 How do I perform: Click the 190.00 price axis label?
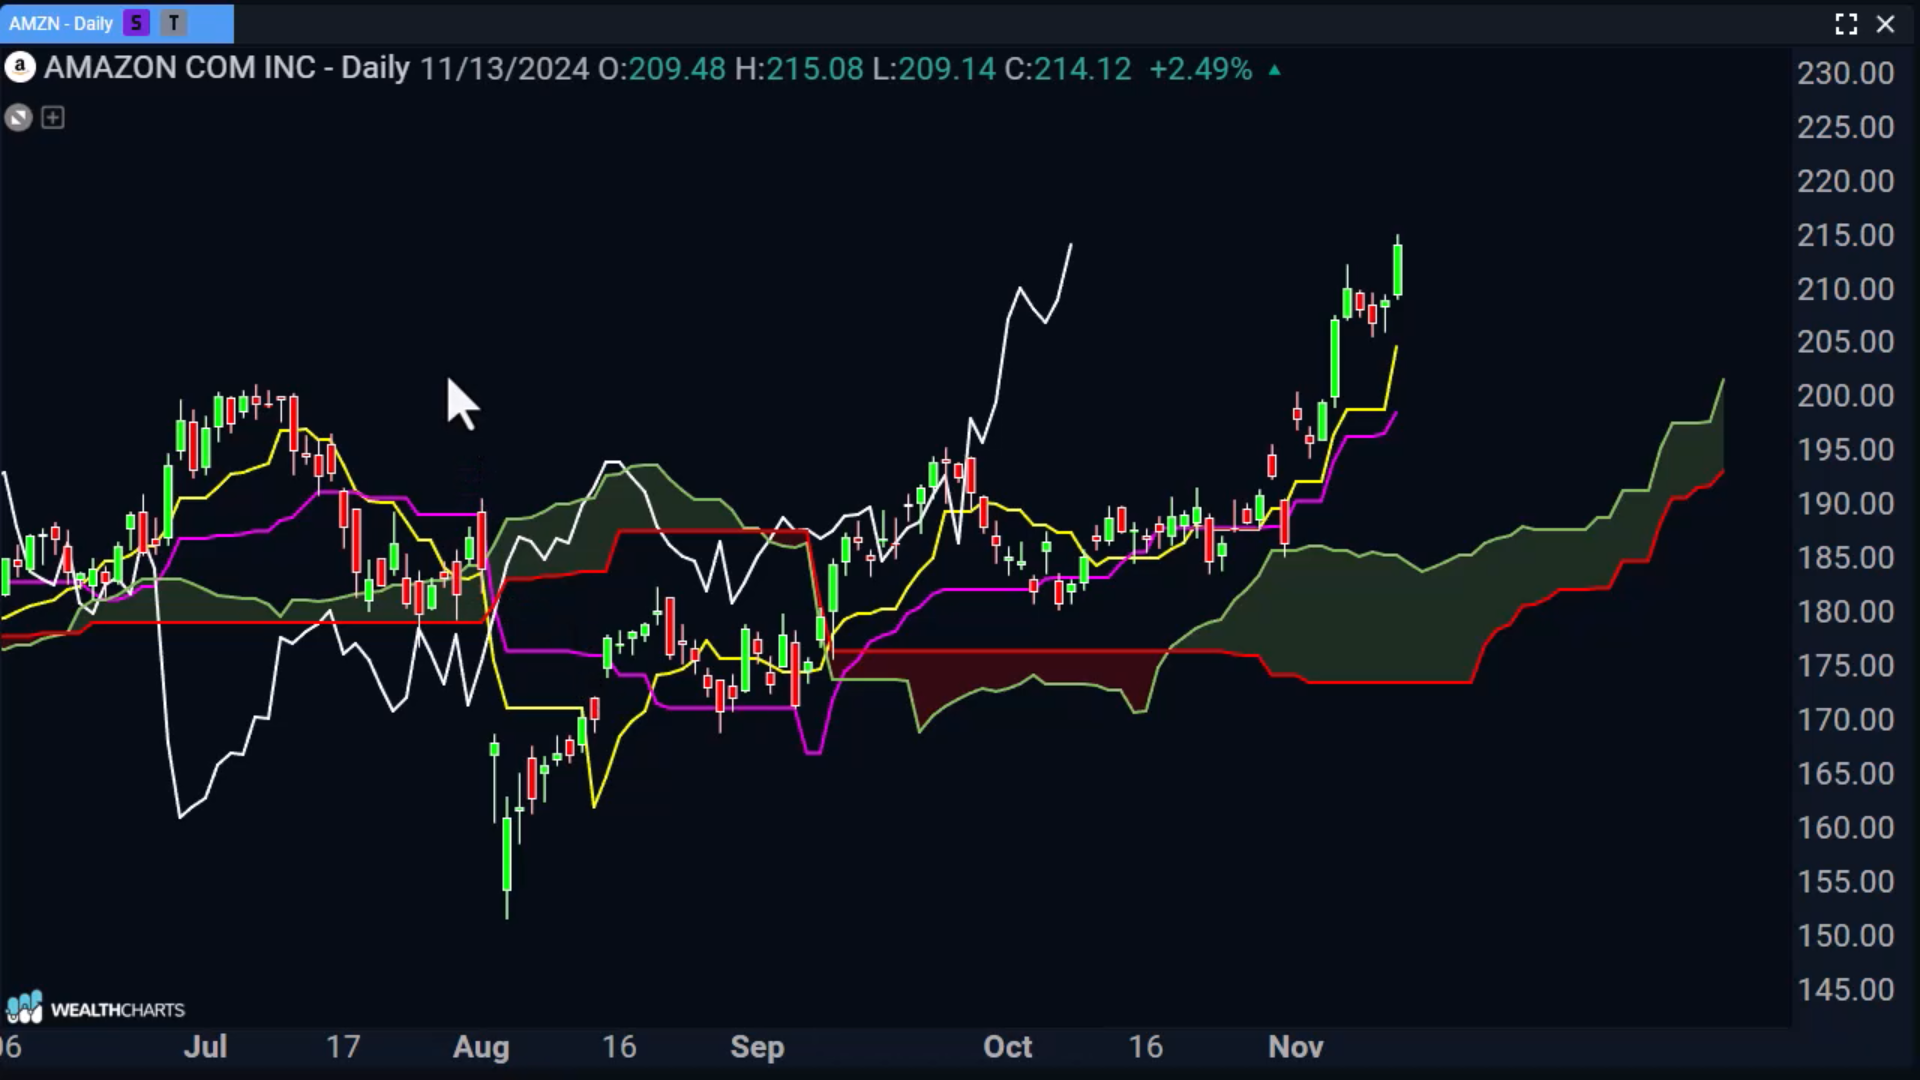pyautogui.click(x=1845, y=504)
